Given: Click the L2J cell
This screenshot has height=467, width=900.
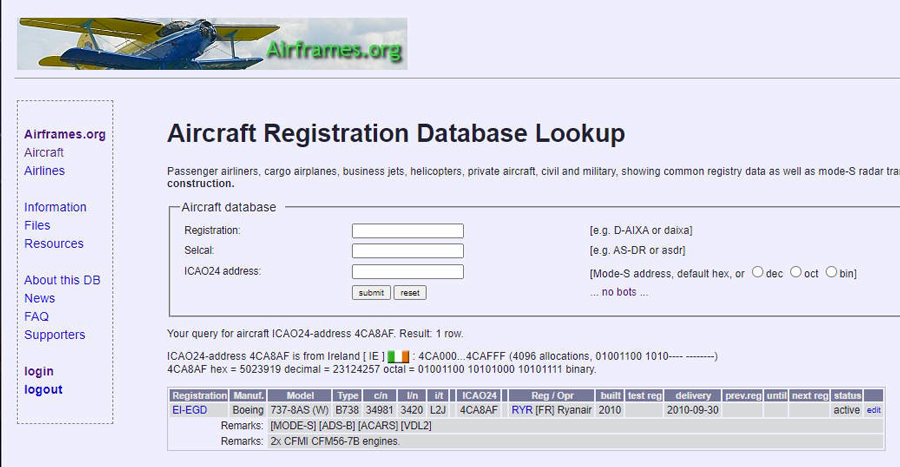Looking at the screenshot, I should click(x=438, y=410).
